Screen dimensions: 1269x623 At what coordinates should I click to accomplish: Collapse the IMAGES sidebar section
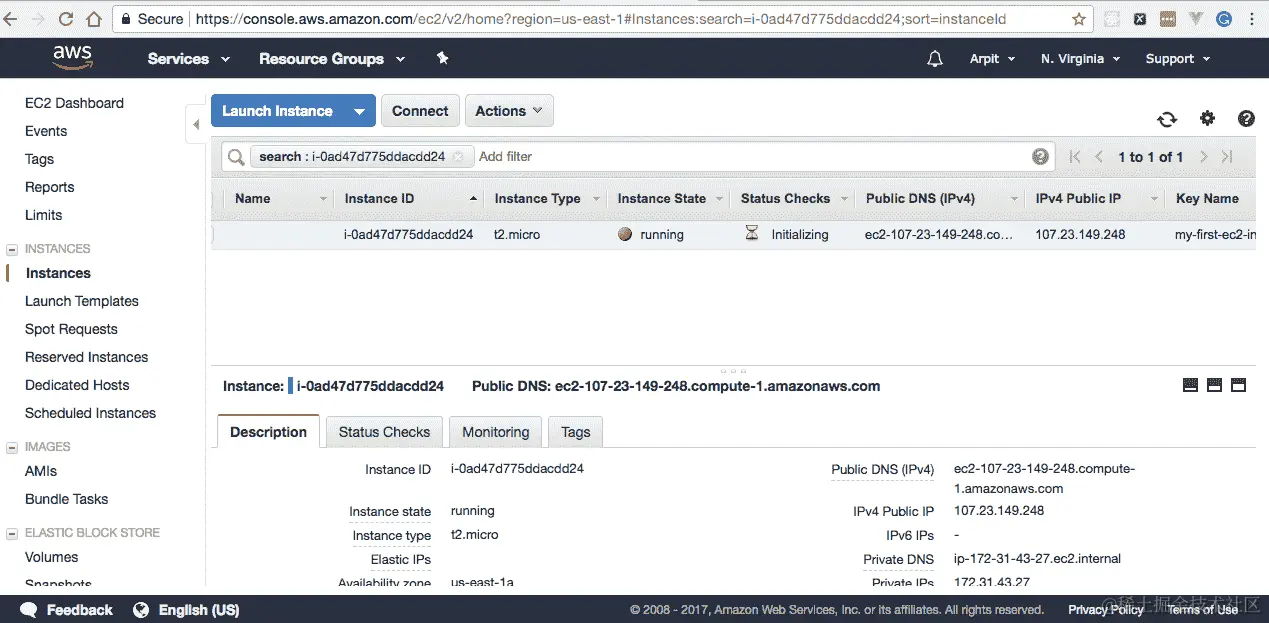(x=12, y=447)
